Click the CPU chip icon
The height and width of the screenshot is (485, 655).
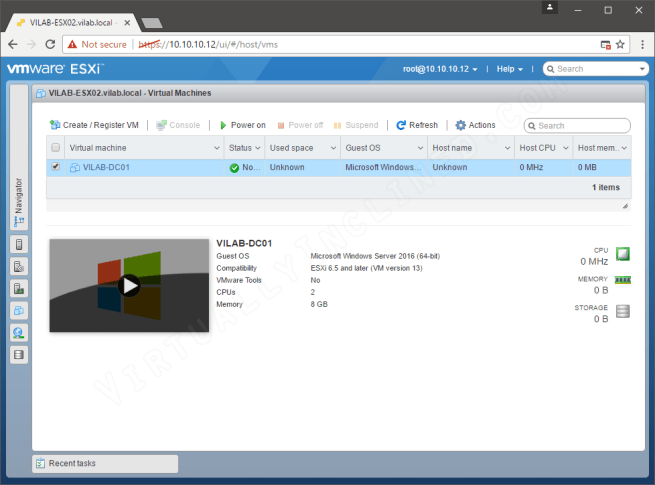(623, 254)
